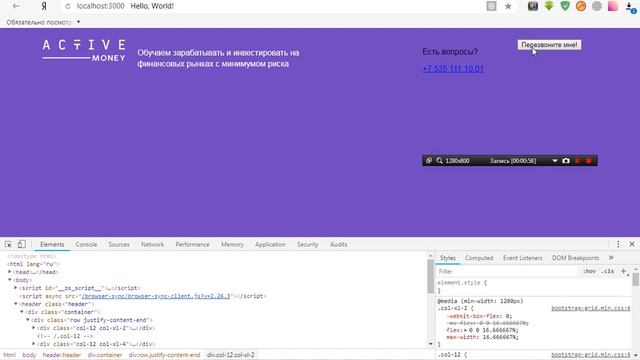This screenshot has width=640, height=360.
Task: Open recorder bar dropdown arrow
Action: pos(555,161)
